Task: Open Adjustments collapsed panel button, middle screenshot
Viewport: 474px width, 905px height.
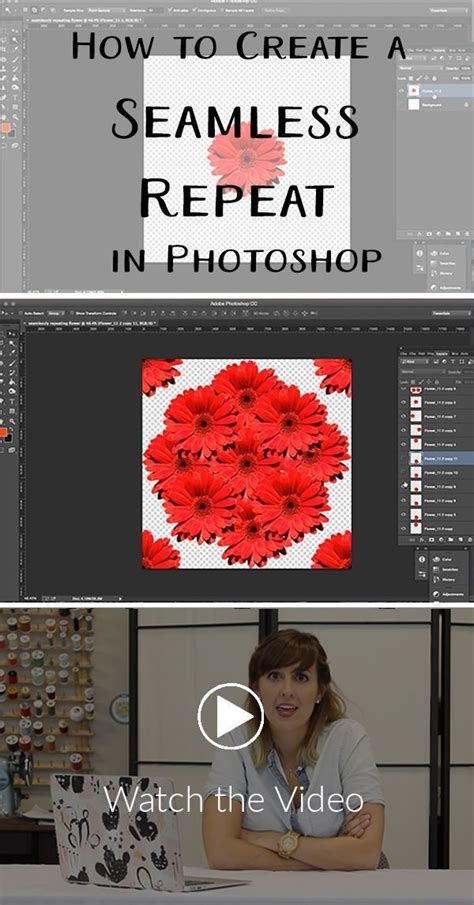Action: click(449, 594)
